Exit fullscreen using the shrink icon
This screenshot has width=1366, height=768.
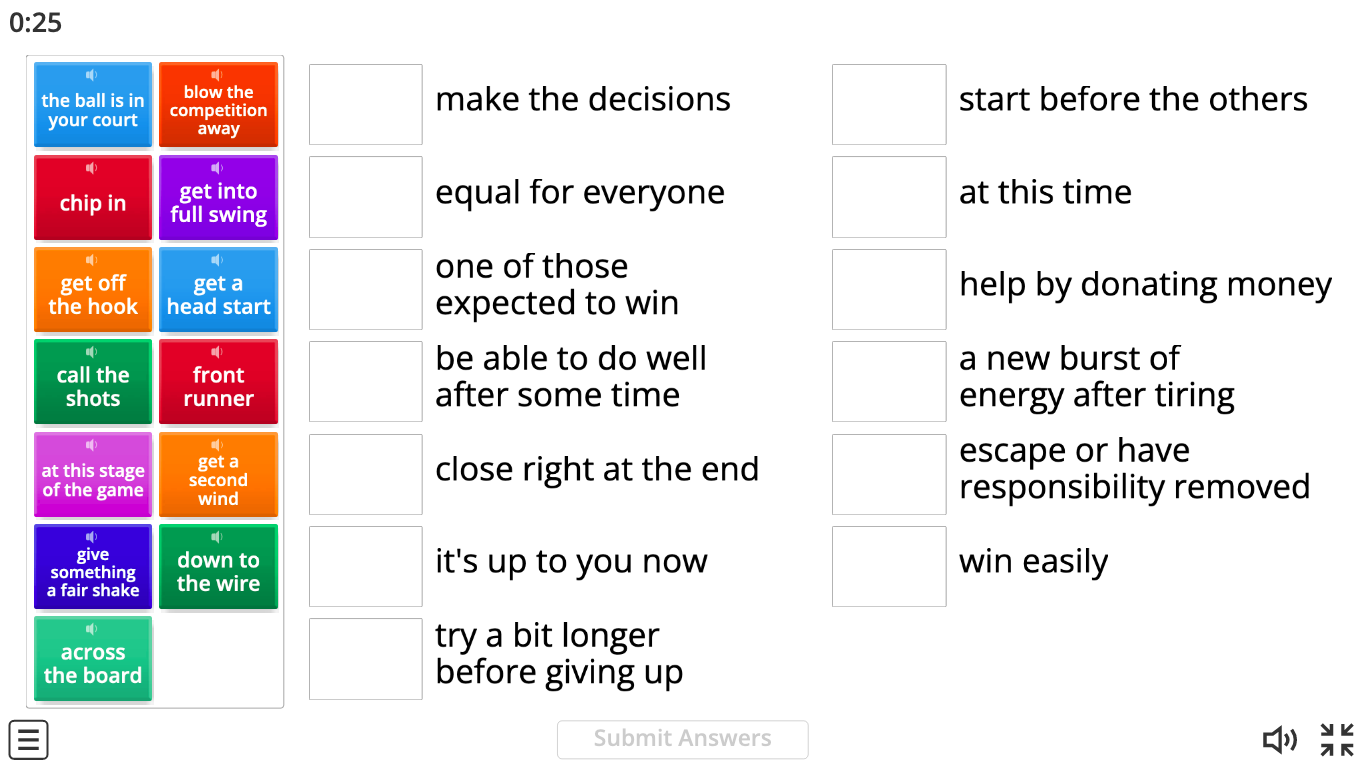point(1336,740)
